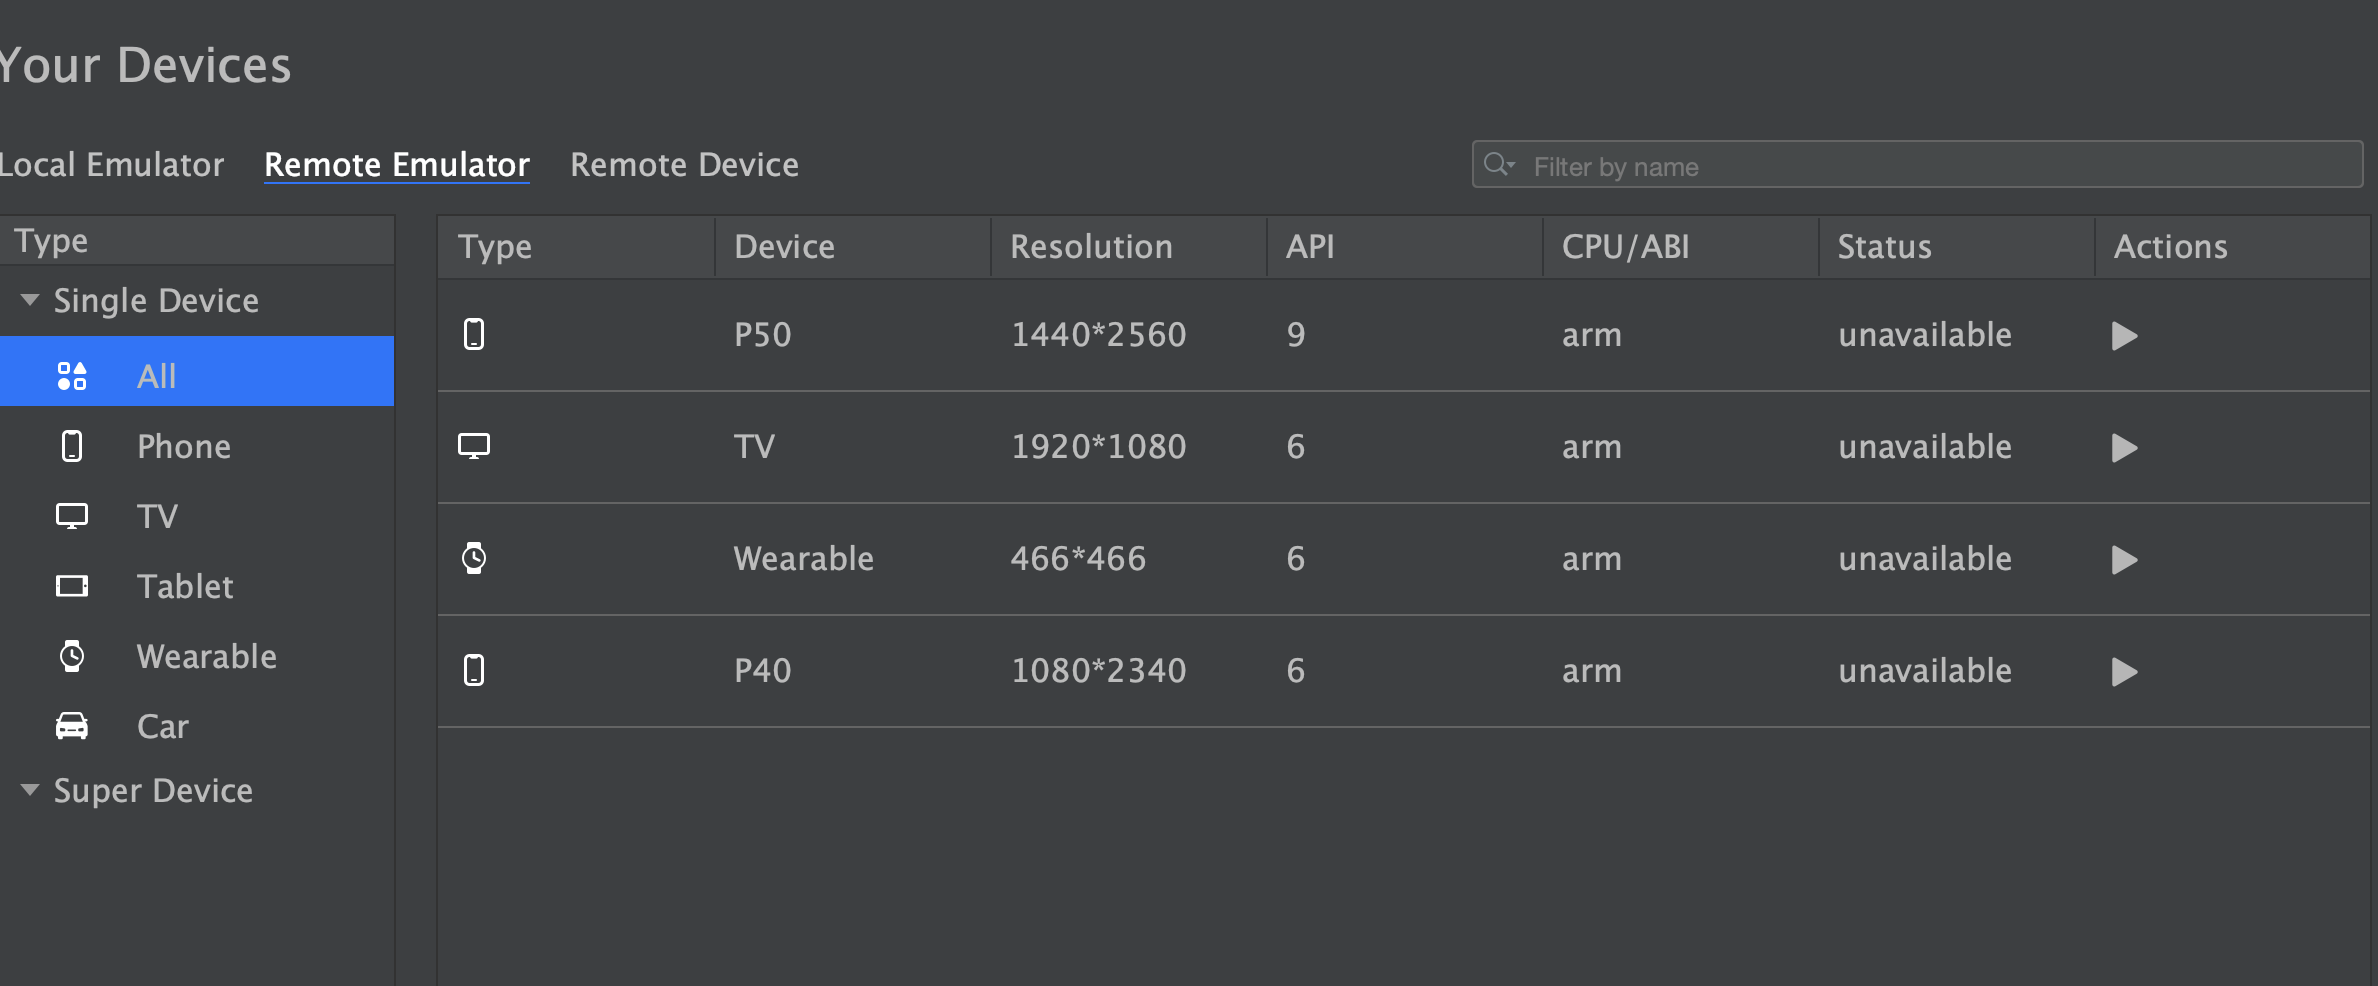Run the Wearable emulator play button
The image size is (2378, 986).
[x=2124, y=560]
